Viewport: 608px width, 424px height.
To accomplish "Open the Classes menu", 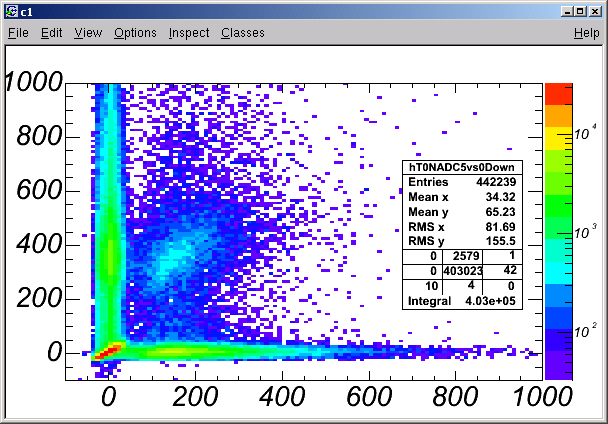I will [x=243, y=33].
